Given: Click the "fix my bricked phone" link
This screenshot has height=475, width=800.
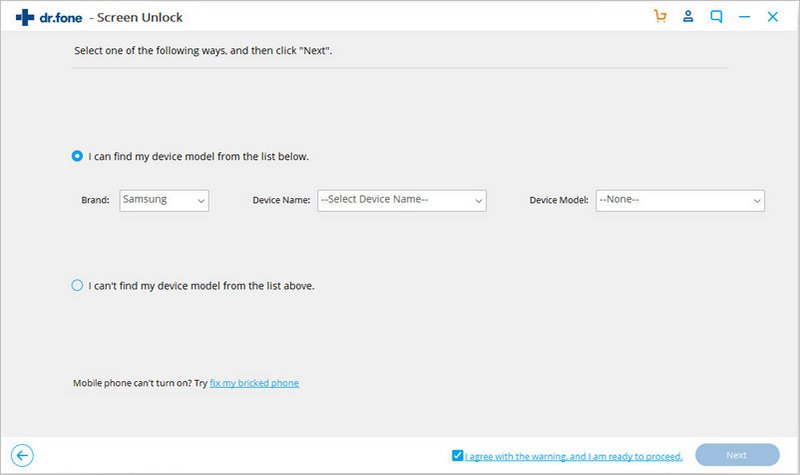Looking at the screenshot, I should click(x=254, y=383).
